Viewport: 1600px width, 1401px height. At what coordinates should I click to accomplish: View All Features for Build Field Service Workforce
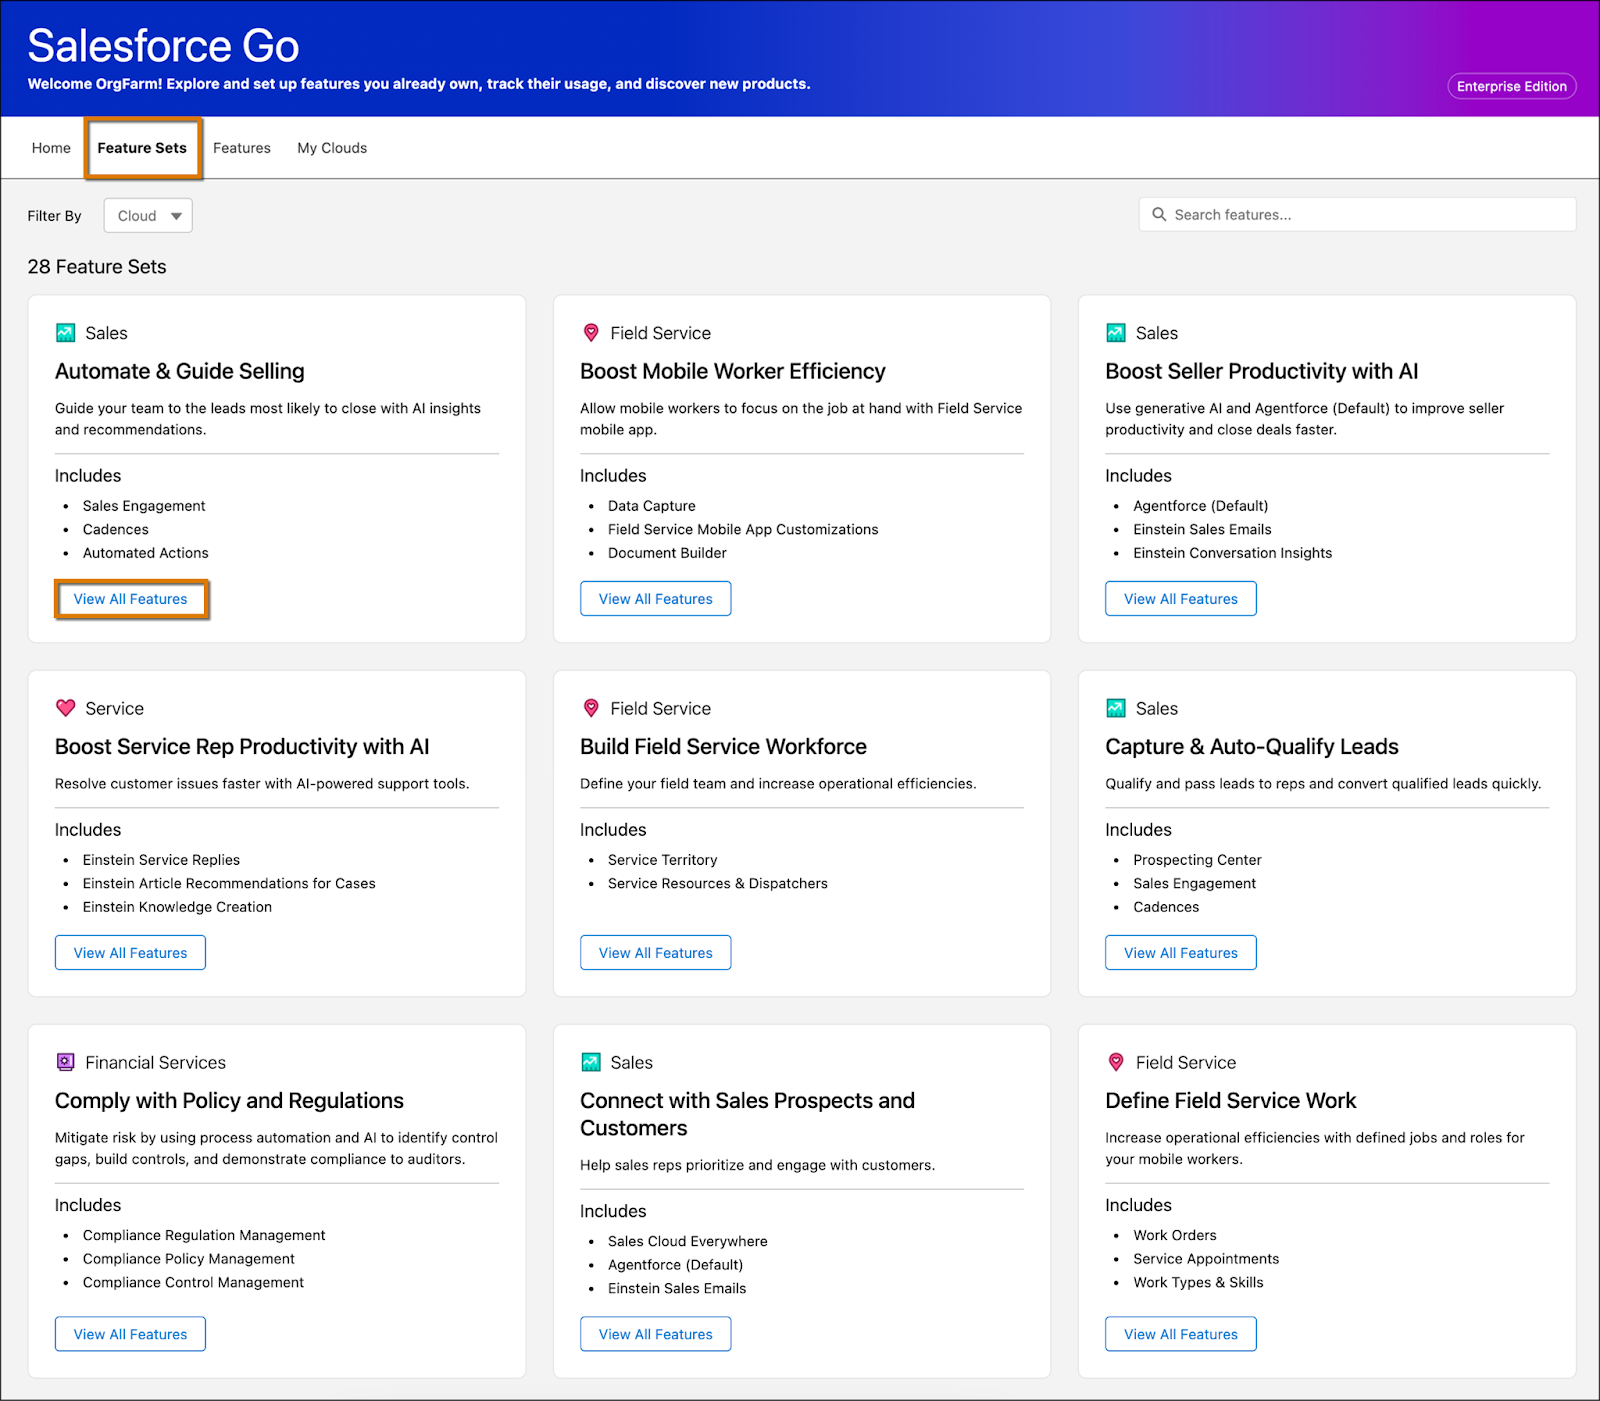656,953
